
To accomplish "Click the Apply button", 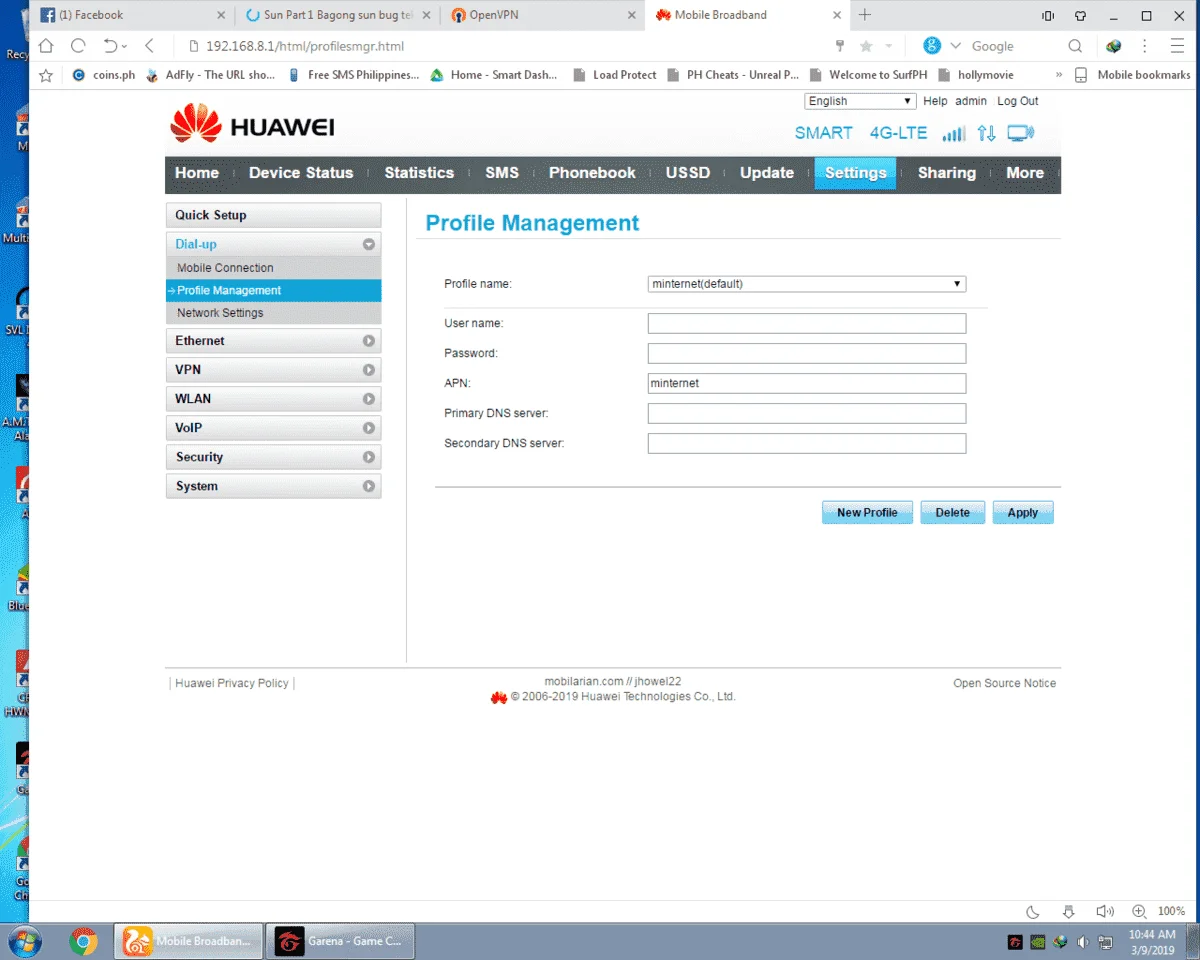I will (x=1023, y=512).
